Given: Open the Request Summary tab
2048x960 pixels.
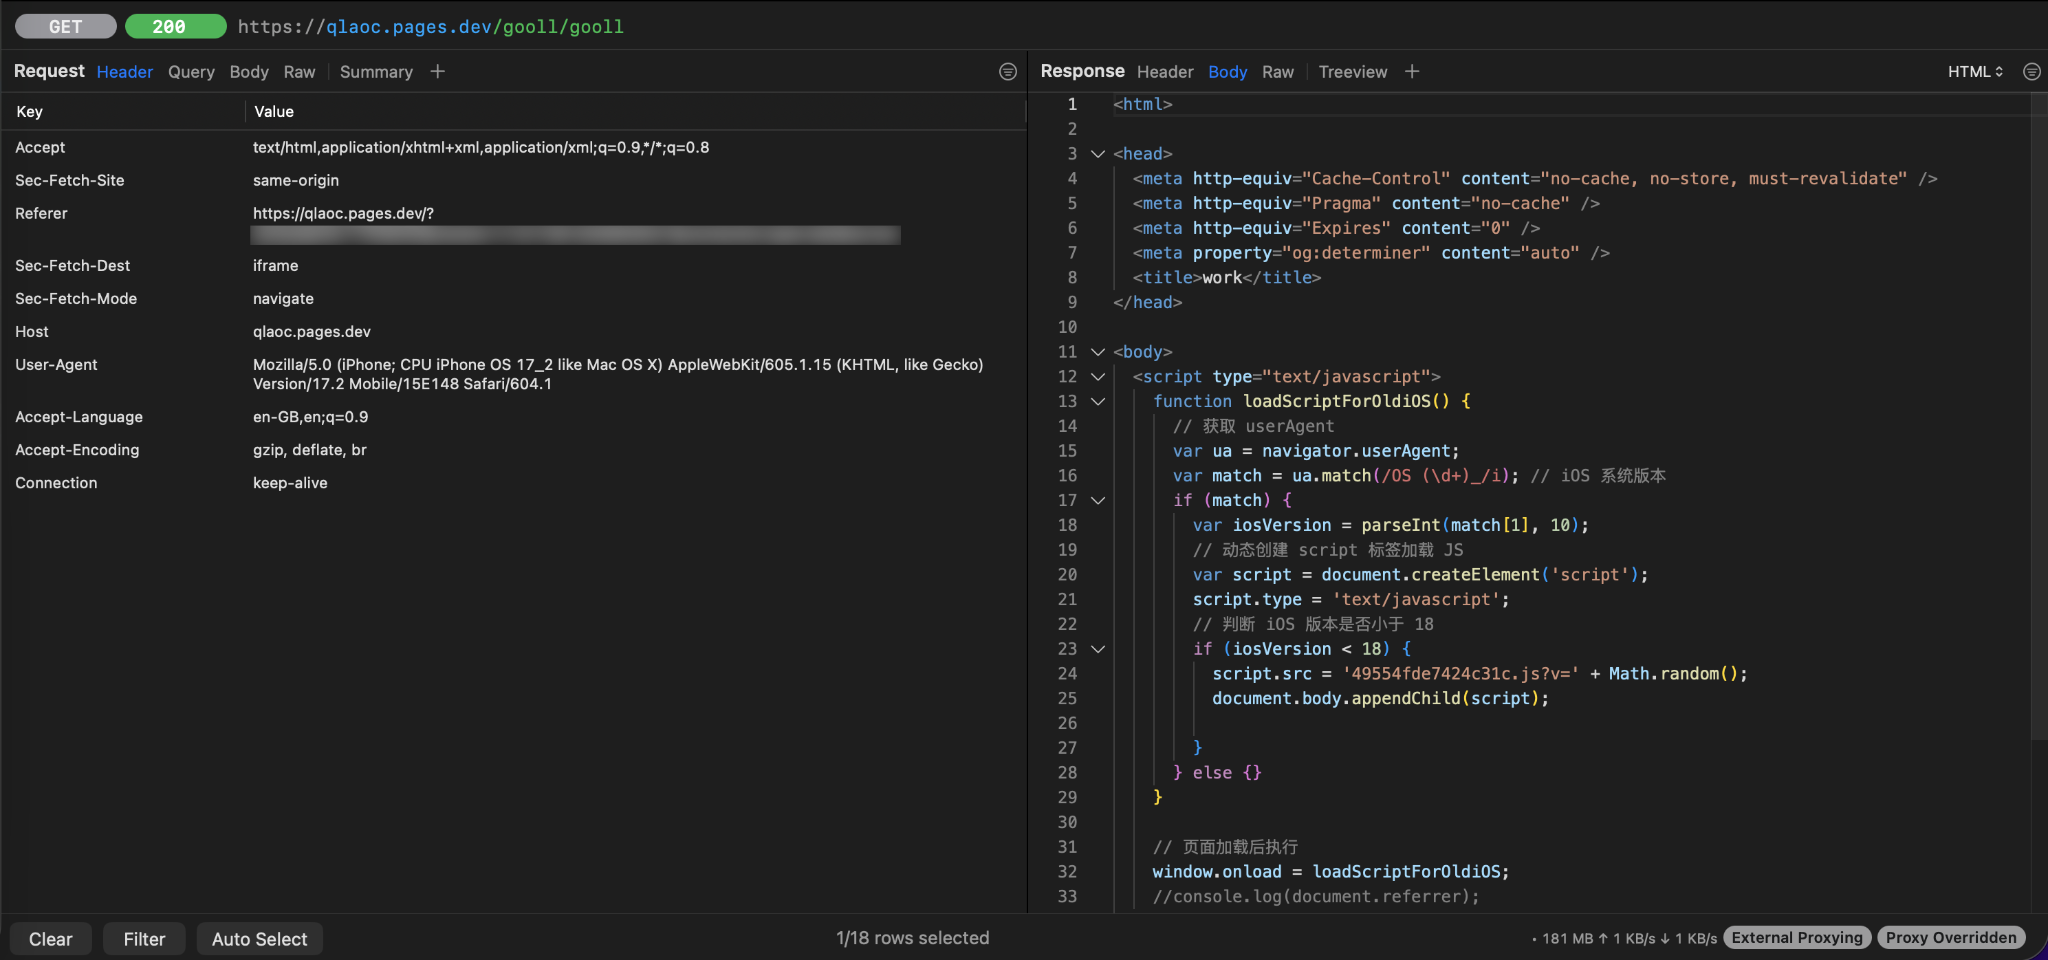Looking at the screenshot, I should click(x=376, y=71).
